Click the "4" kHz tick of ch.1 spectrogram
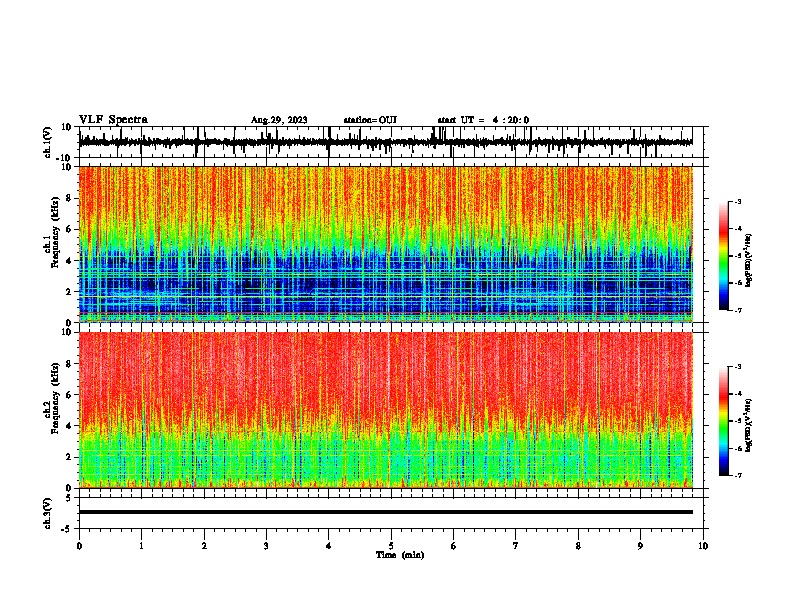792x612 pixels. coord(69,261)
